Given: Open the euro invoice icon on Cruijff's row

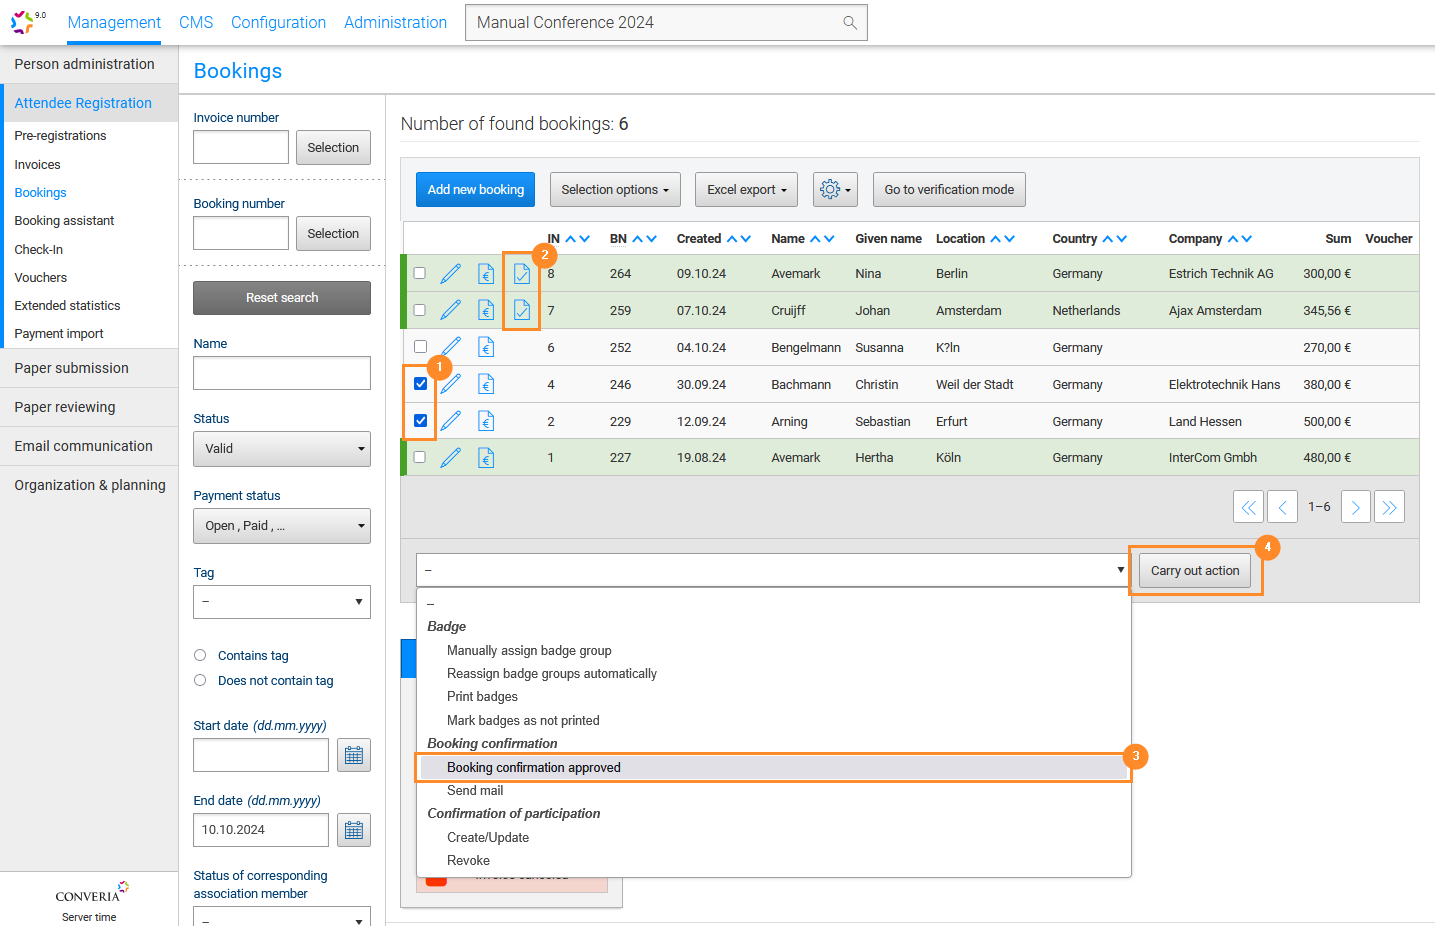Looking at the screenshot, I should click(x=485, y=310).
